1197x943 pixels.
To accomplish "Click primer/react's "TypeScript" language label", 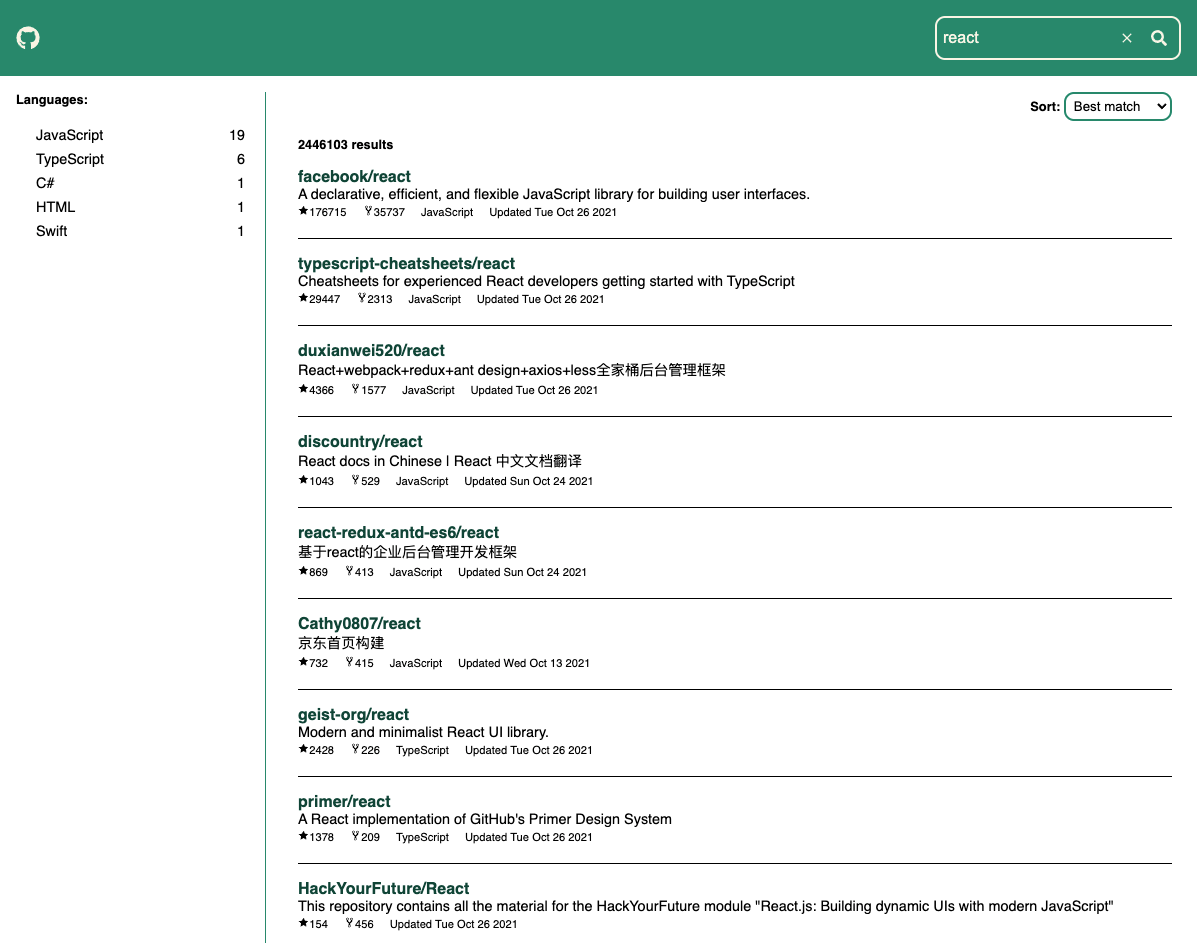I will [422, 837].
